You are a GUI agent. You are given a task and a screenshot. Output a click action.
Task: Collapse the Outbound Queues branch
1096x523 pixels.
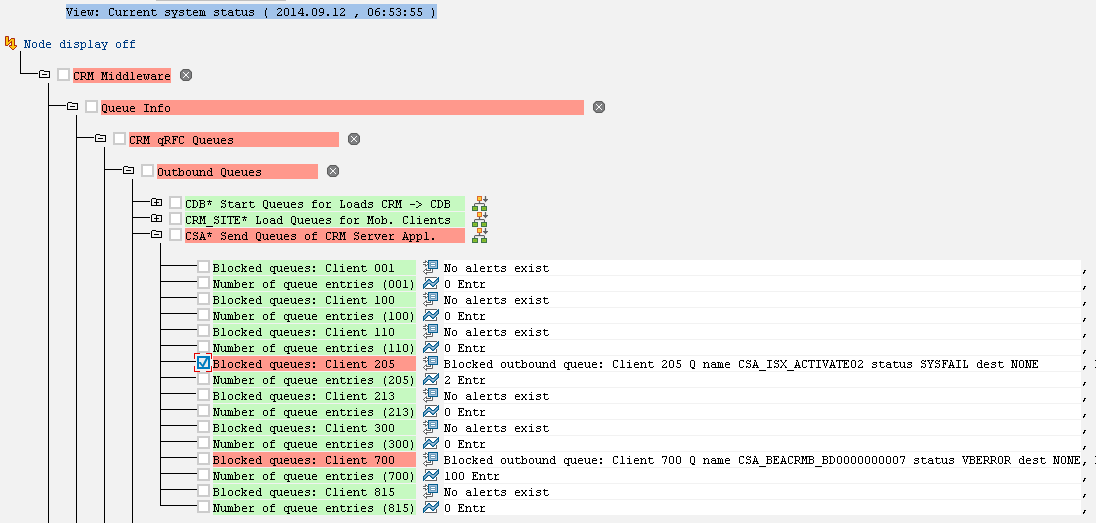(129, 171)
